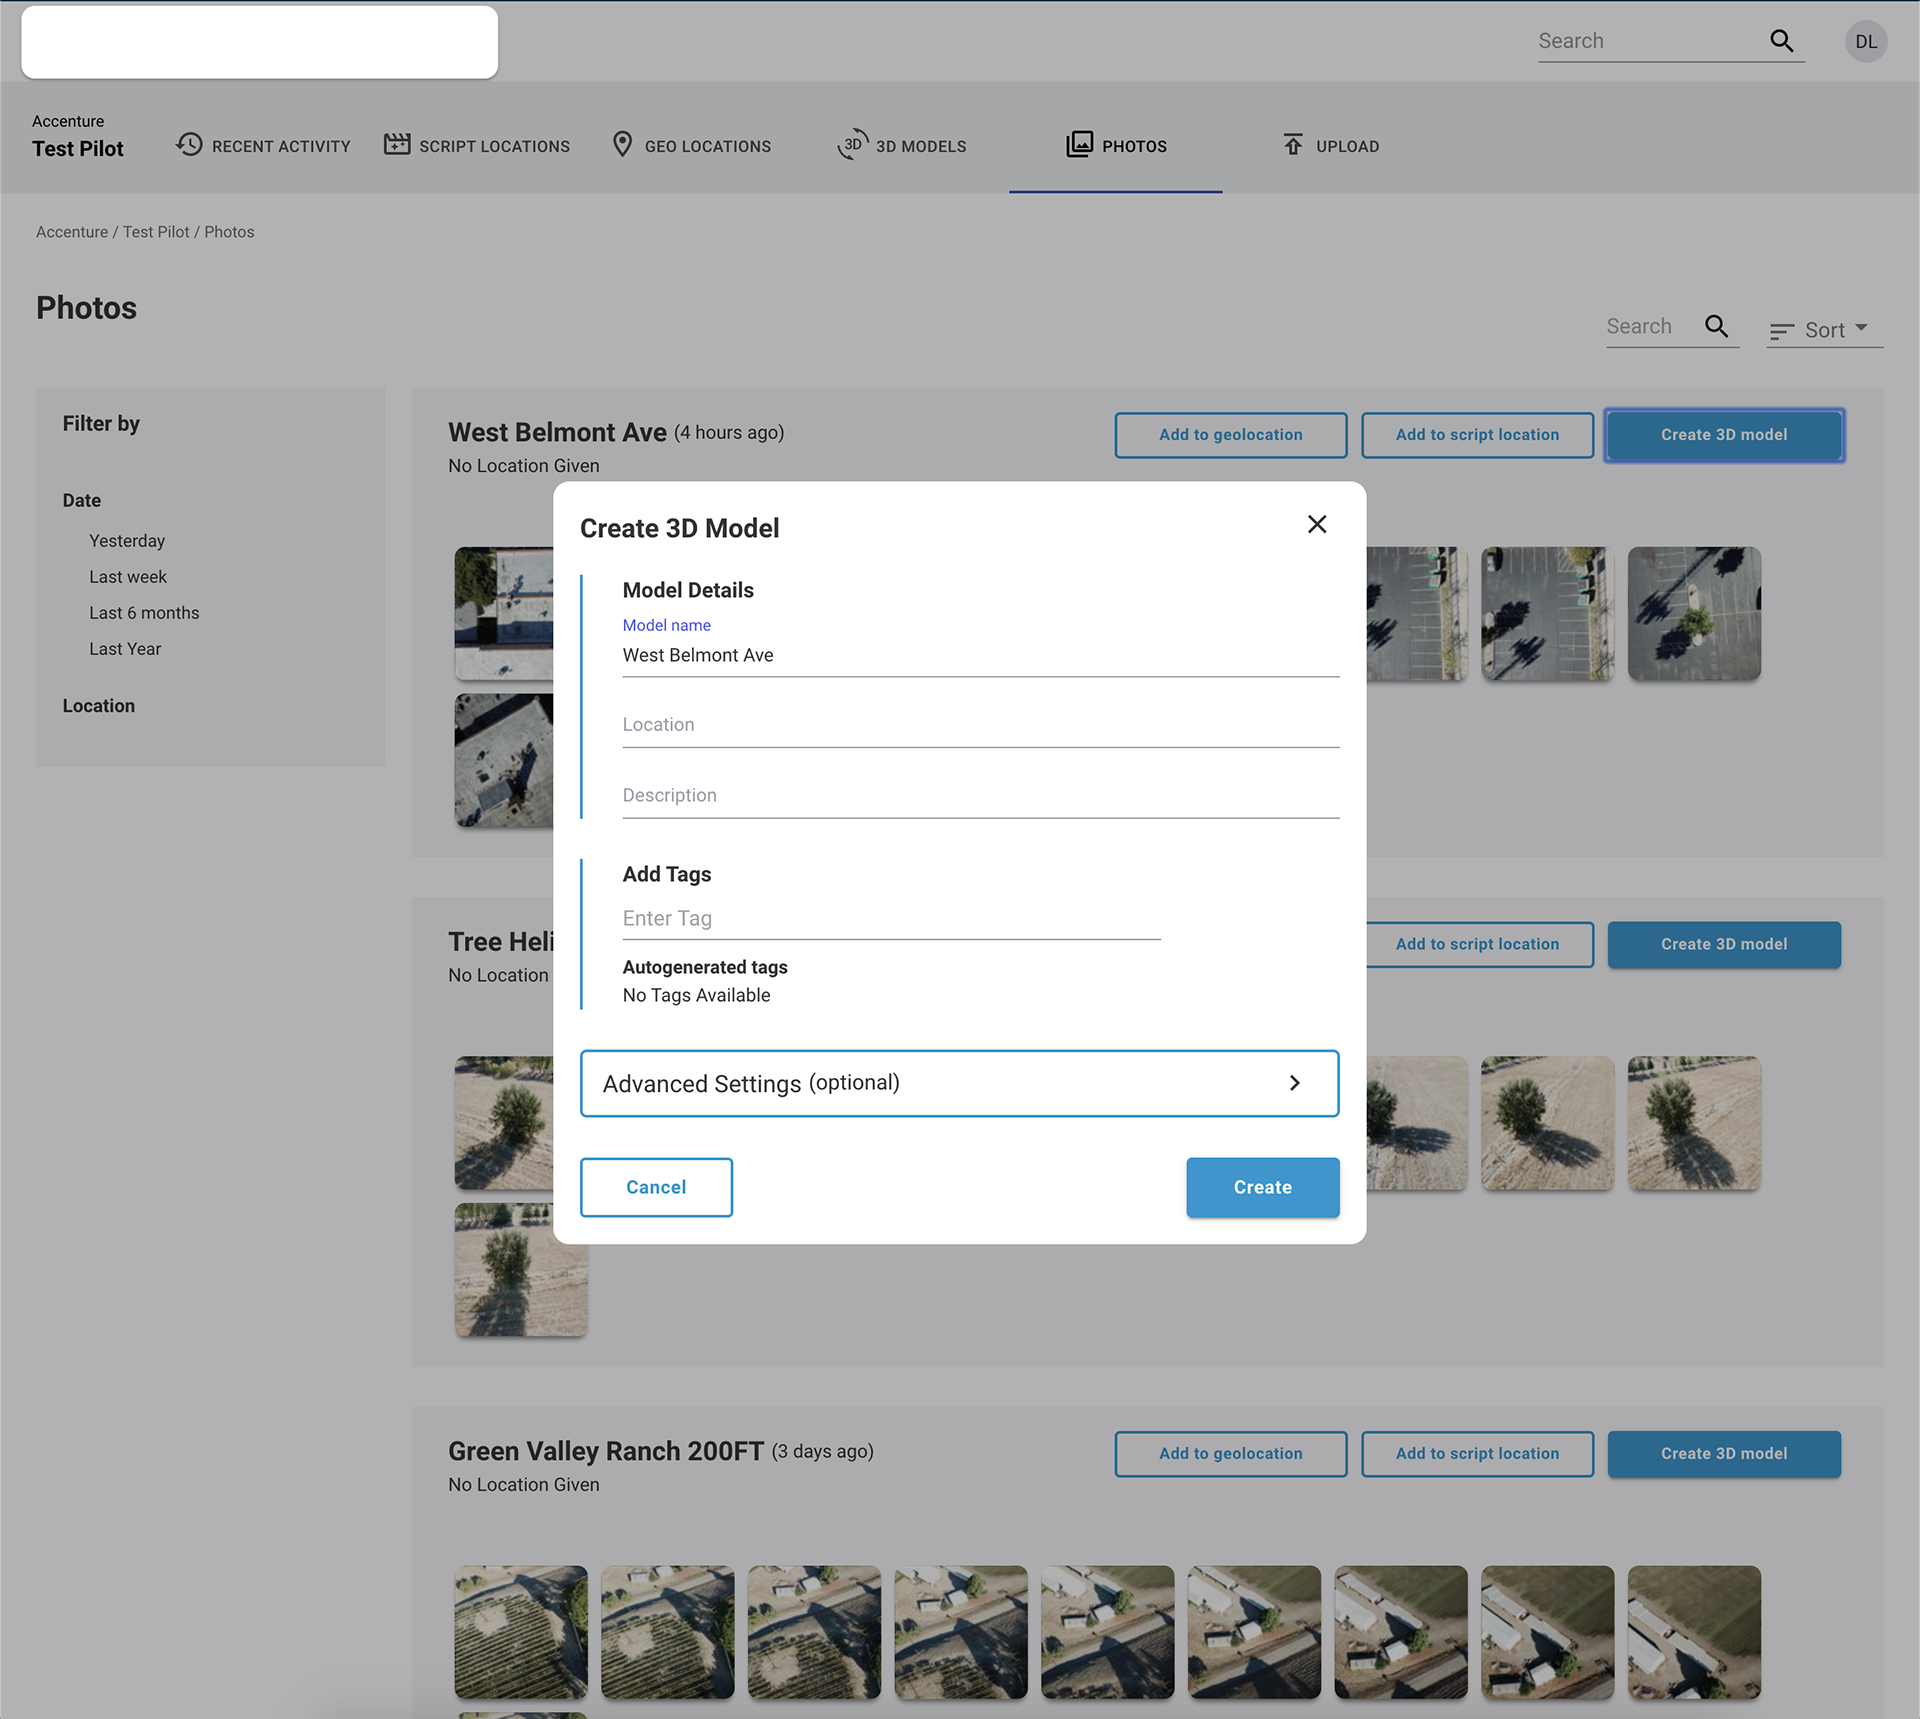
Task: Expand Advanced Settings (optional) chevron
Action: [x=1294, y=1083]
